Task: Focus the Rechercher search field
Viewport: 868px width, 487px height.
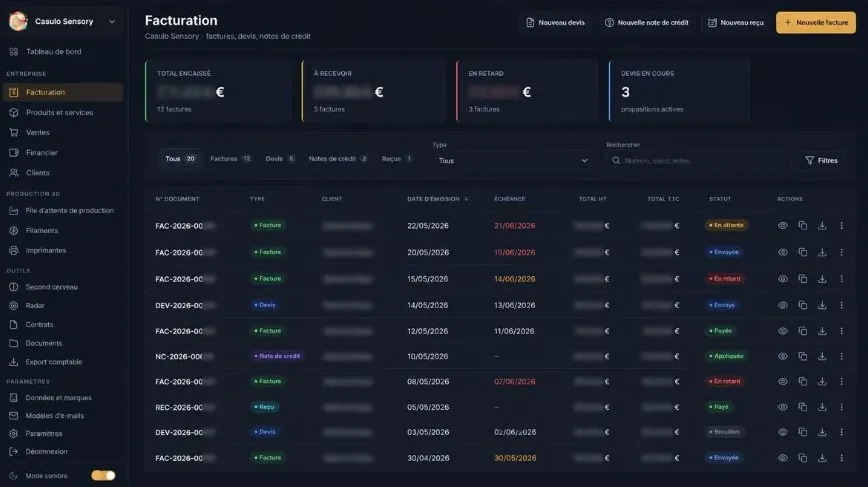Action: tap(699, 160)
